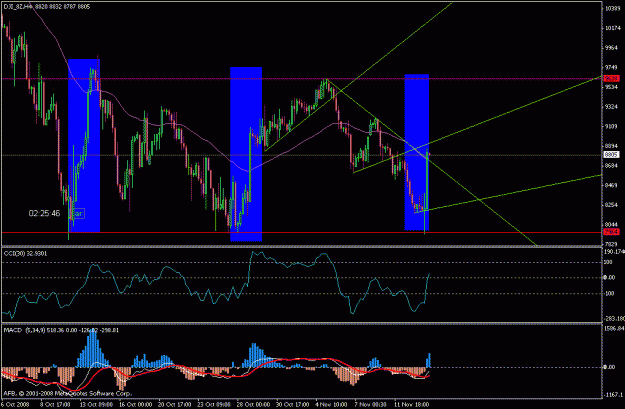This screenshot has height=409, width=625.
Task: Click the red support price tag near 7964
Action: (611, 232)
